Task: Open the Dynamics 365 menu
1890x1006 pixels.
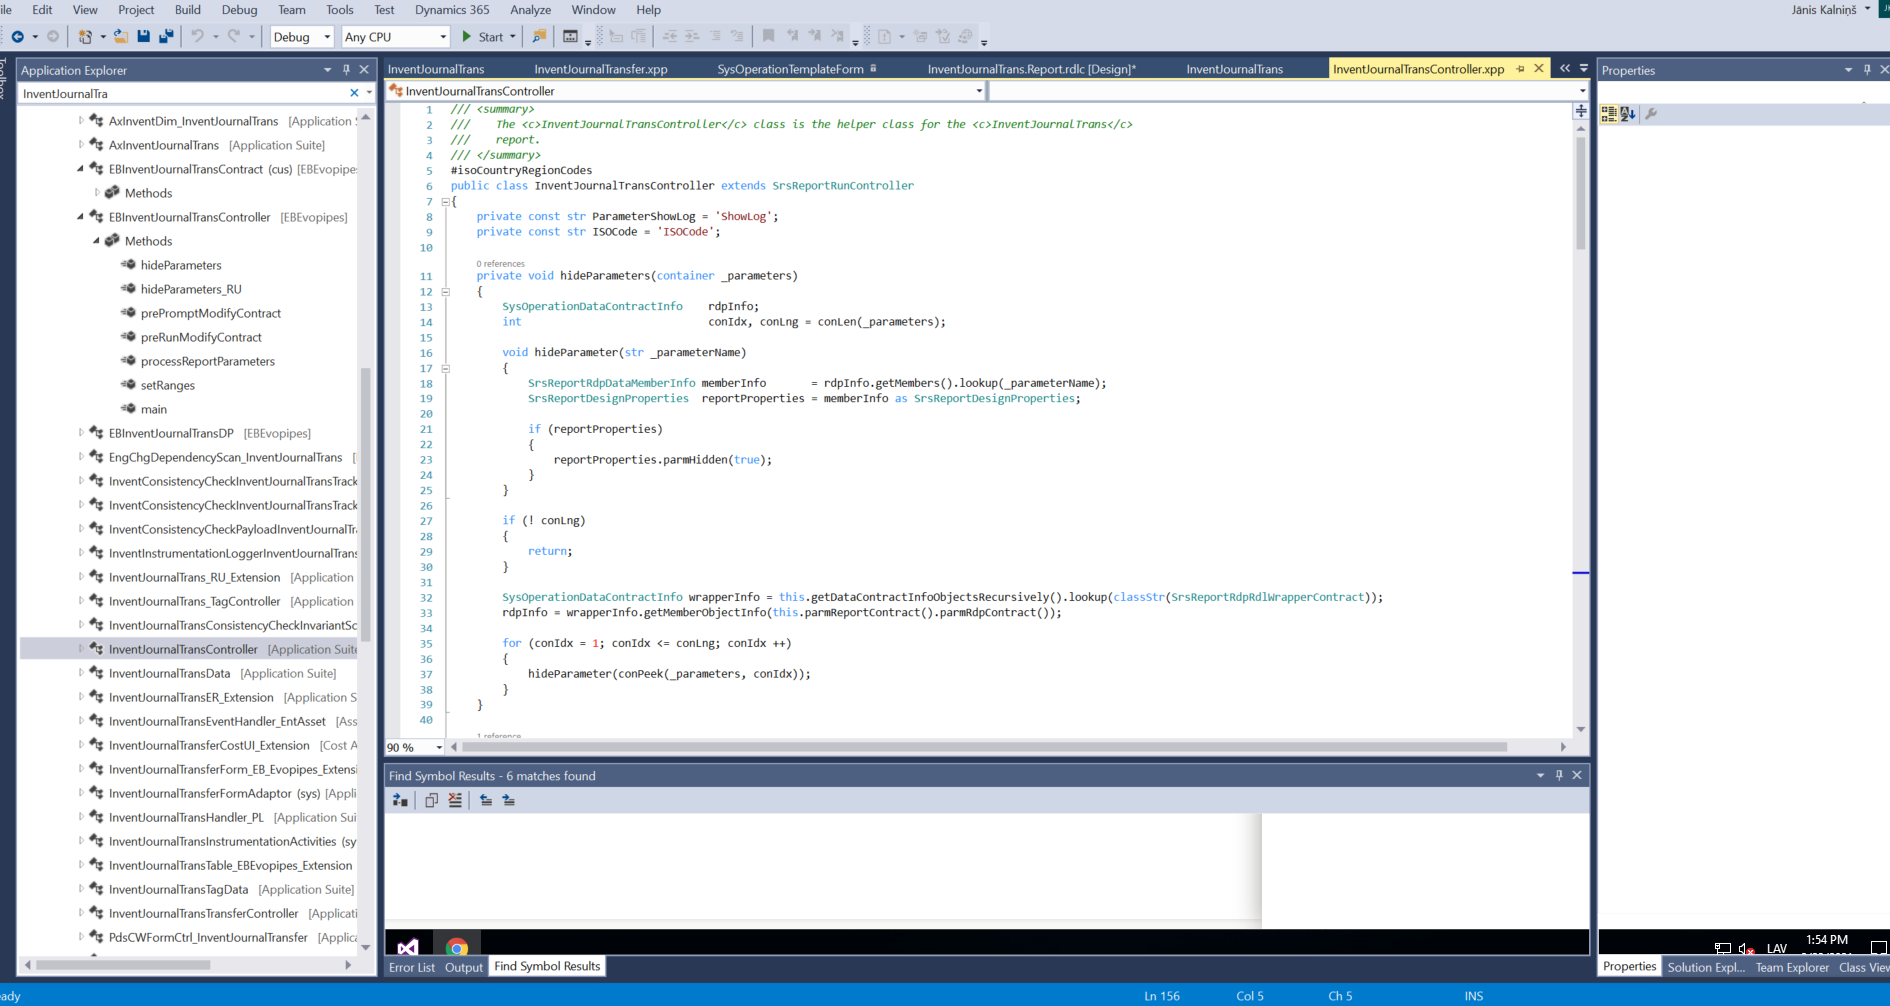Action: [452, 10]
